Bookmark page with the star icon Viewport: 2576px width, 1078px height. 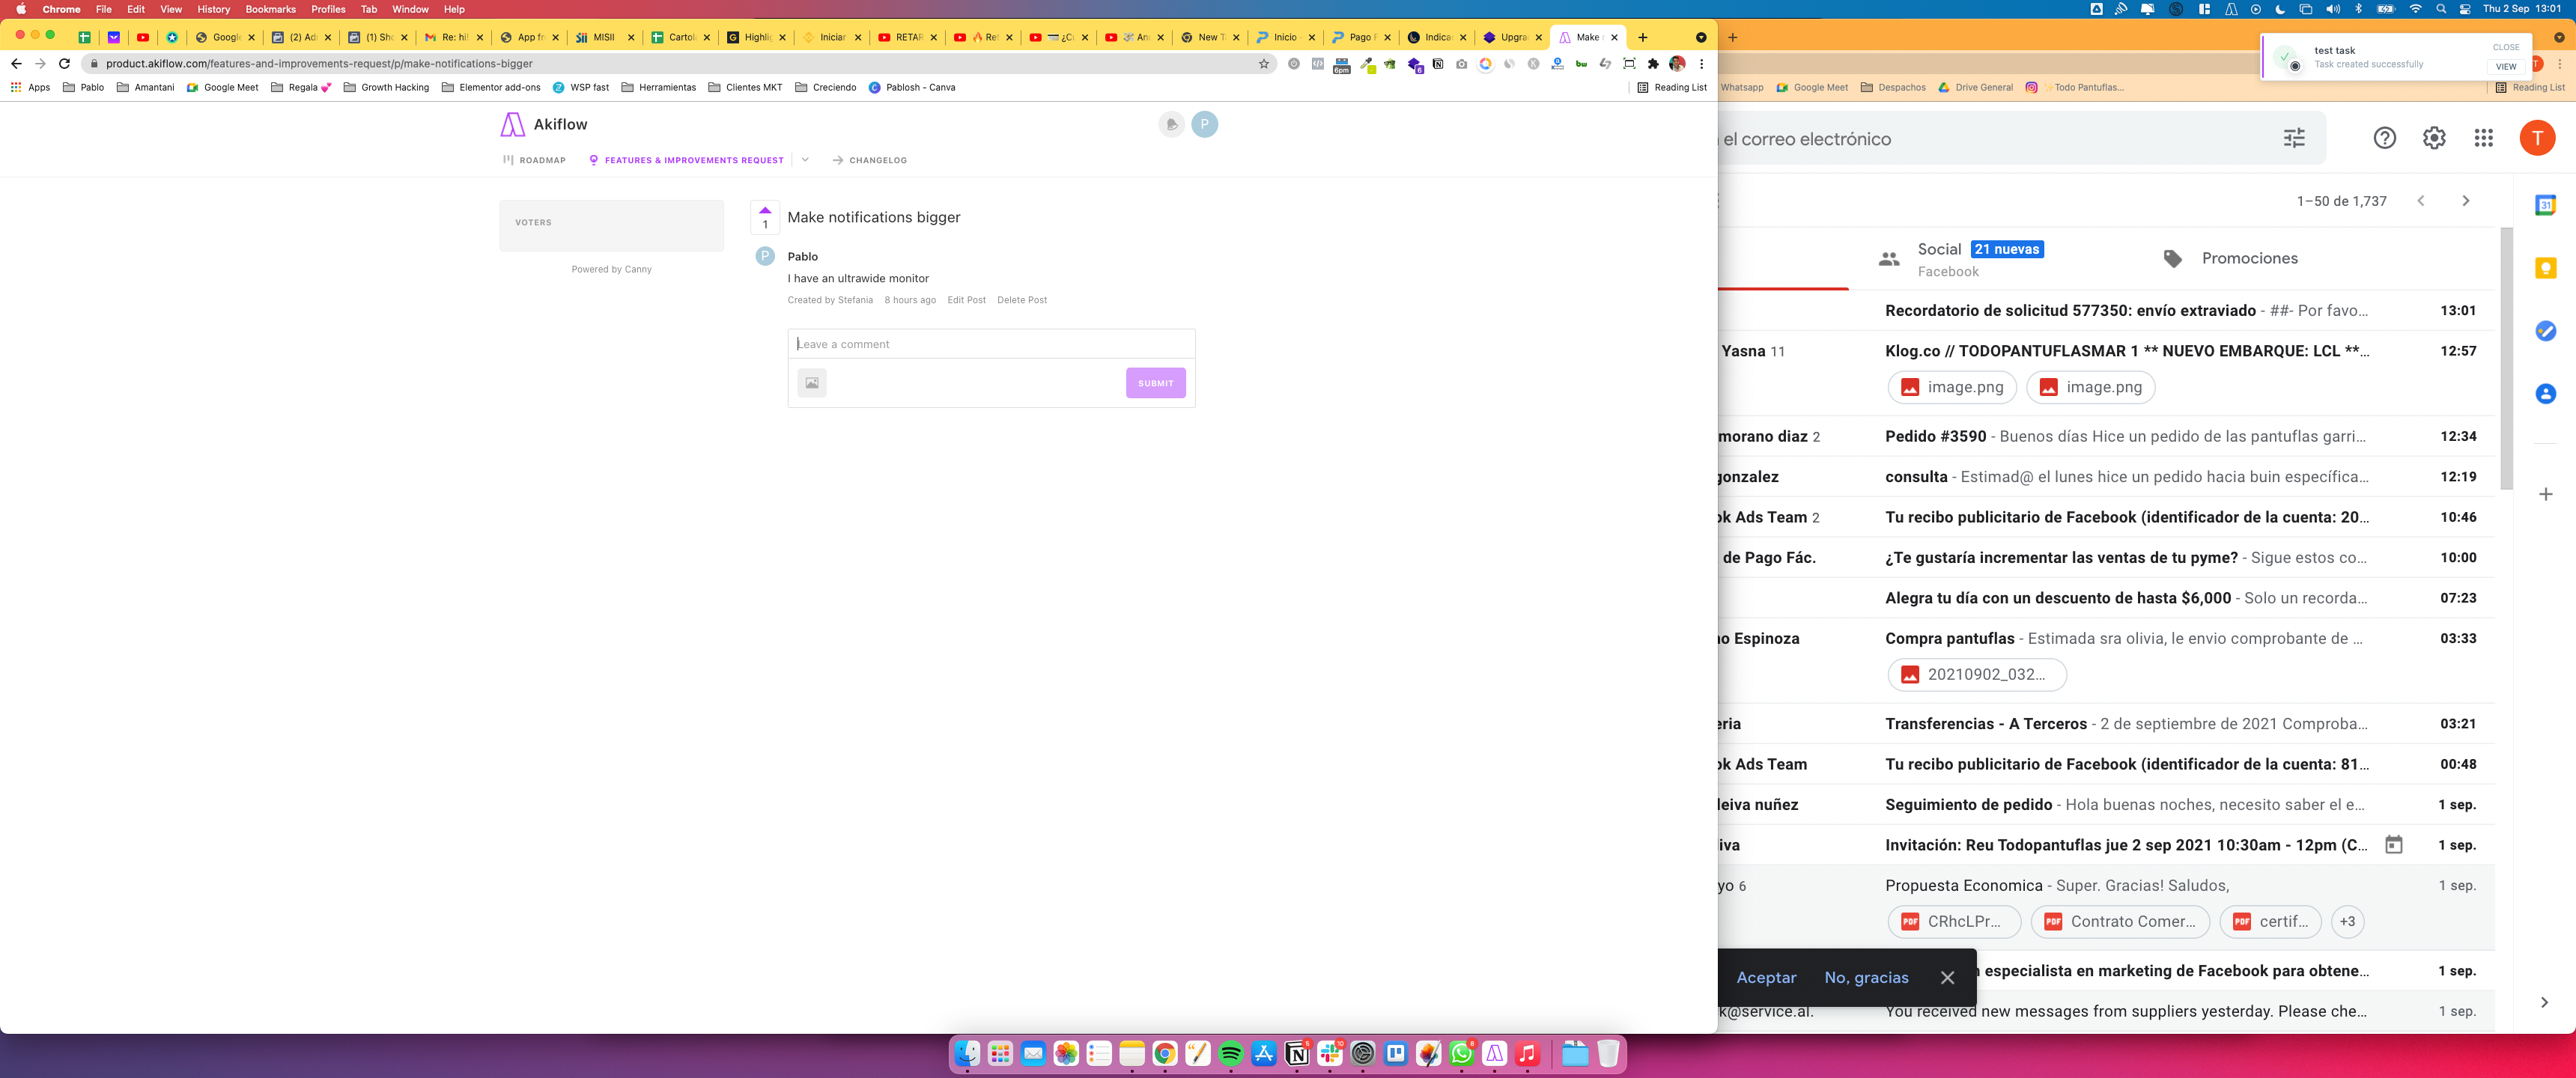click(x=1264, y=64)
